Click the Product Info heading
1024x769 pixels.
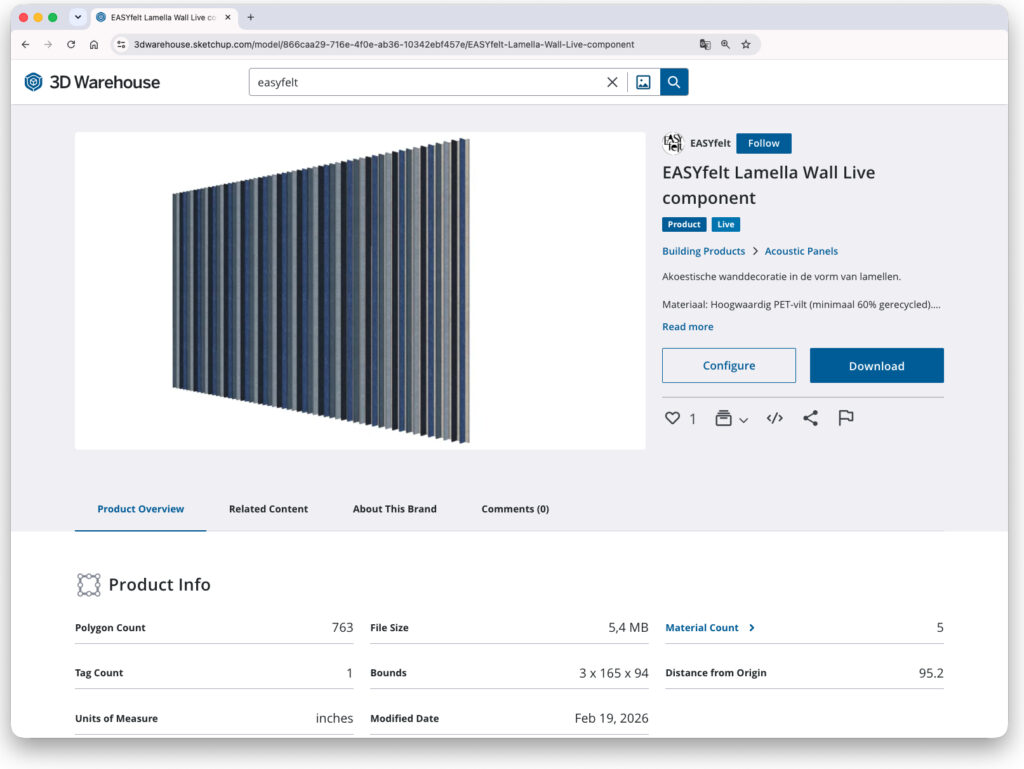(x=159, y=585)
